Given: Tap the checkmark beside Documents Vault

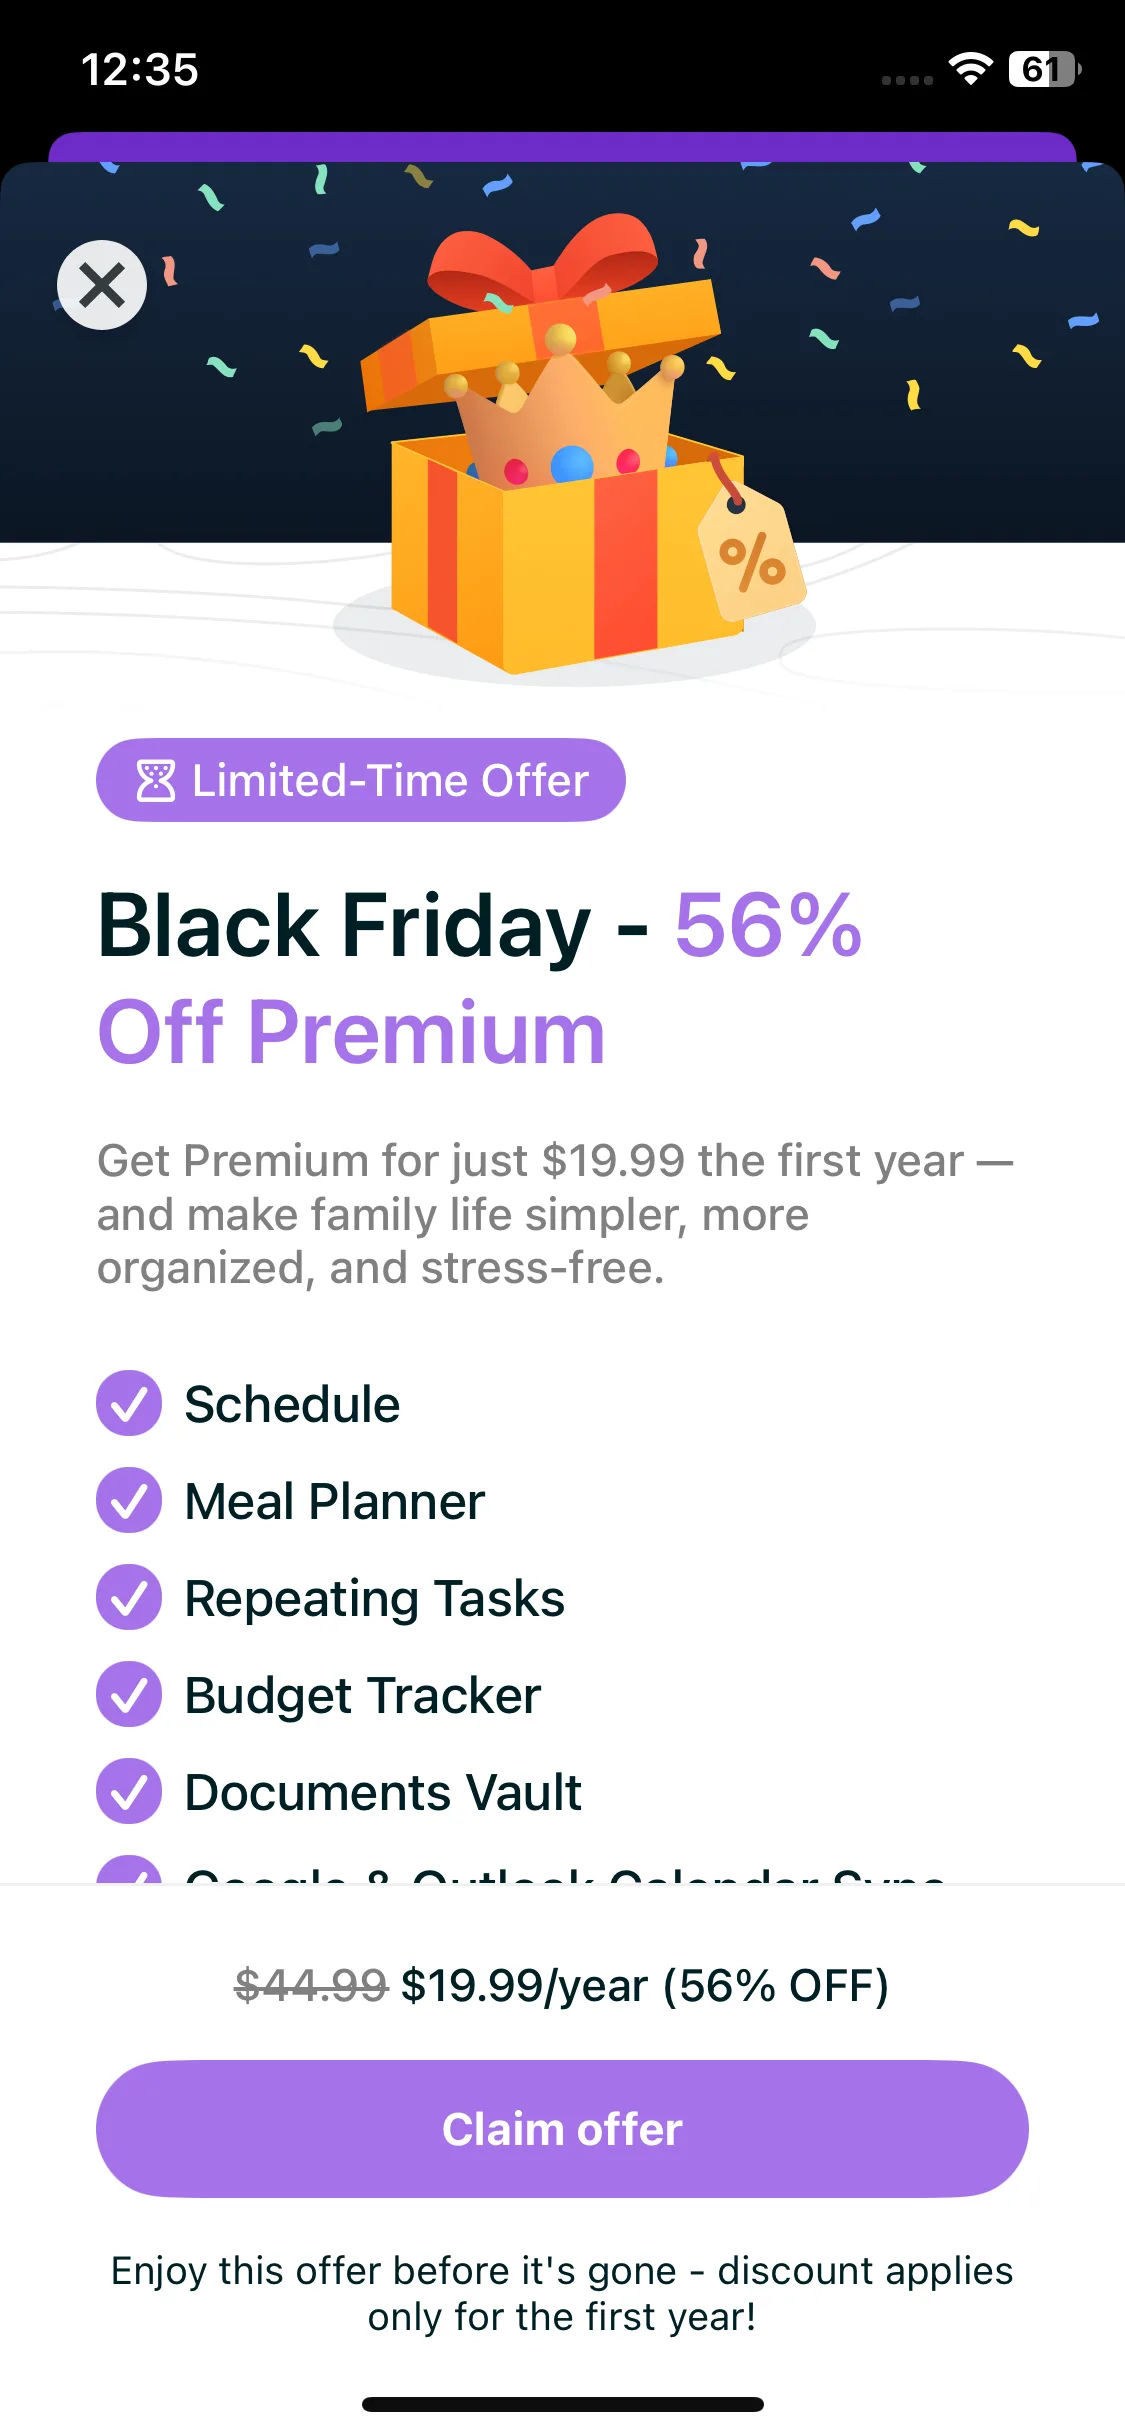Looking at the screenshot, I should [129, 1791].
